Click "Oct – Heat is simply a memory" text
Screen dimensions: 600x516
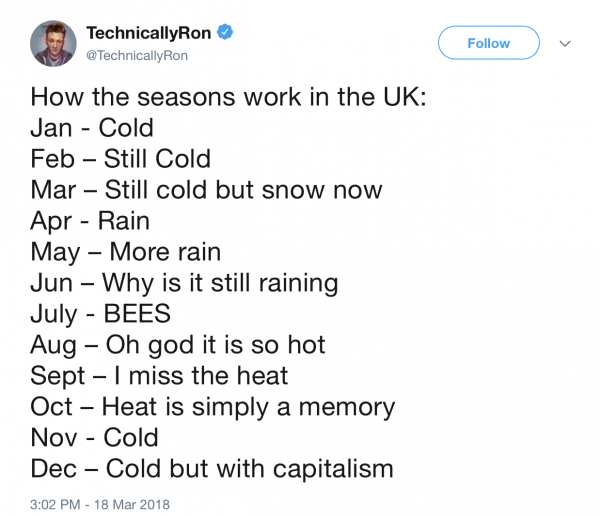tap(212, 407)
